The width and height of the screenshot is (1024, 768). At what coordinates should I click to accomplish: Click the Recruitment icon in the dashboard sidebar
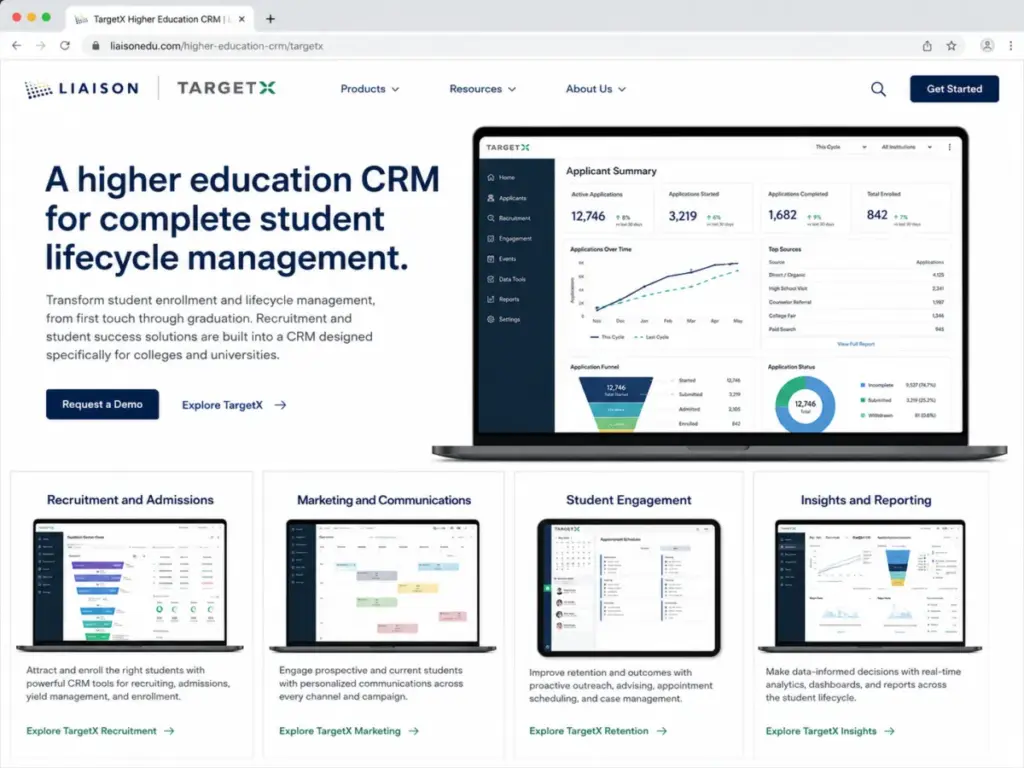point(491,218)
